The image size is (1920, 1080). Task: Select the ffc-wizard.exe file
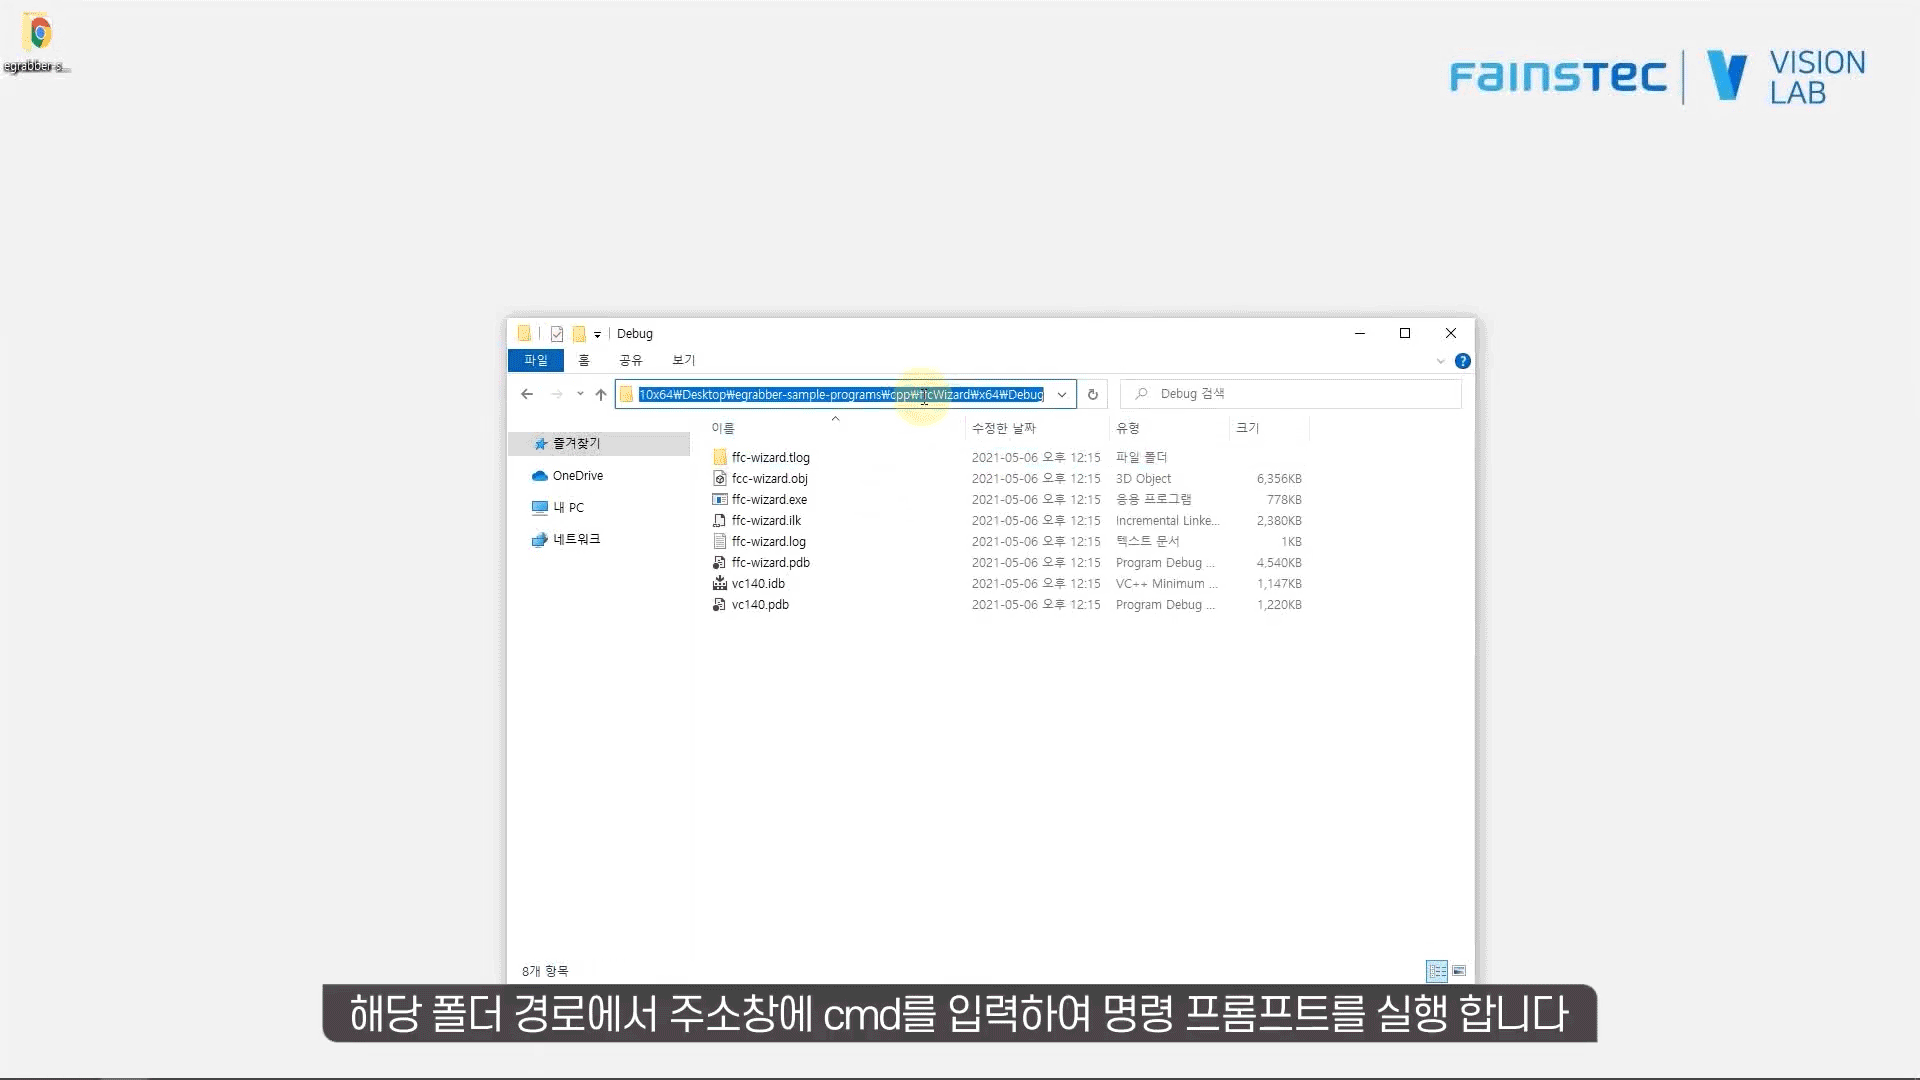coord(768,499)
